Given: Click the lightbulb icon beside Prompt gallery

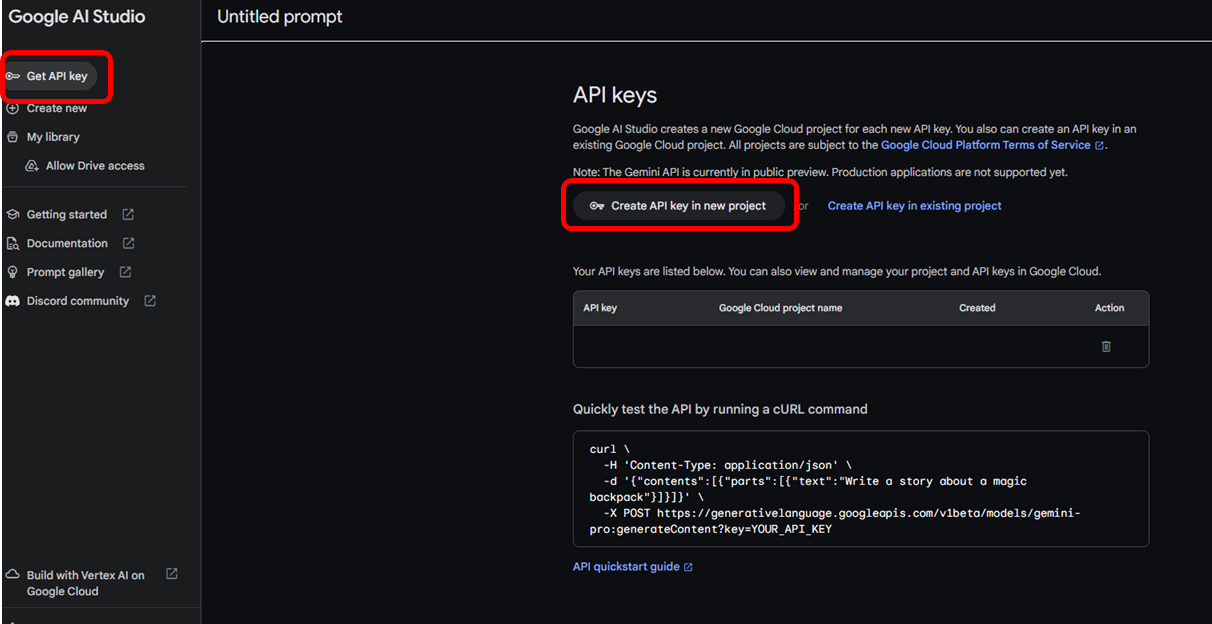Looking at the screenshot, I should tap(13, 272).
